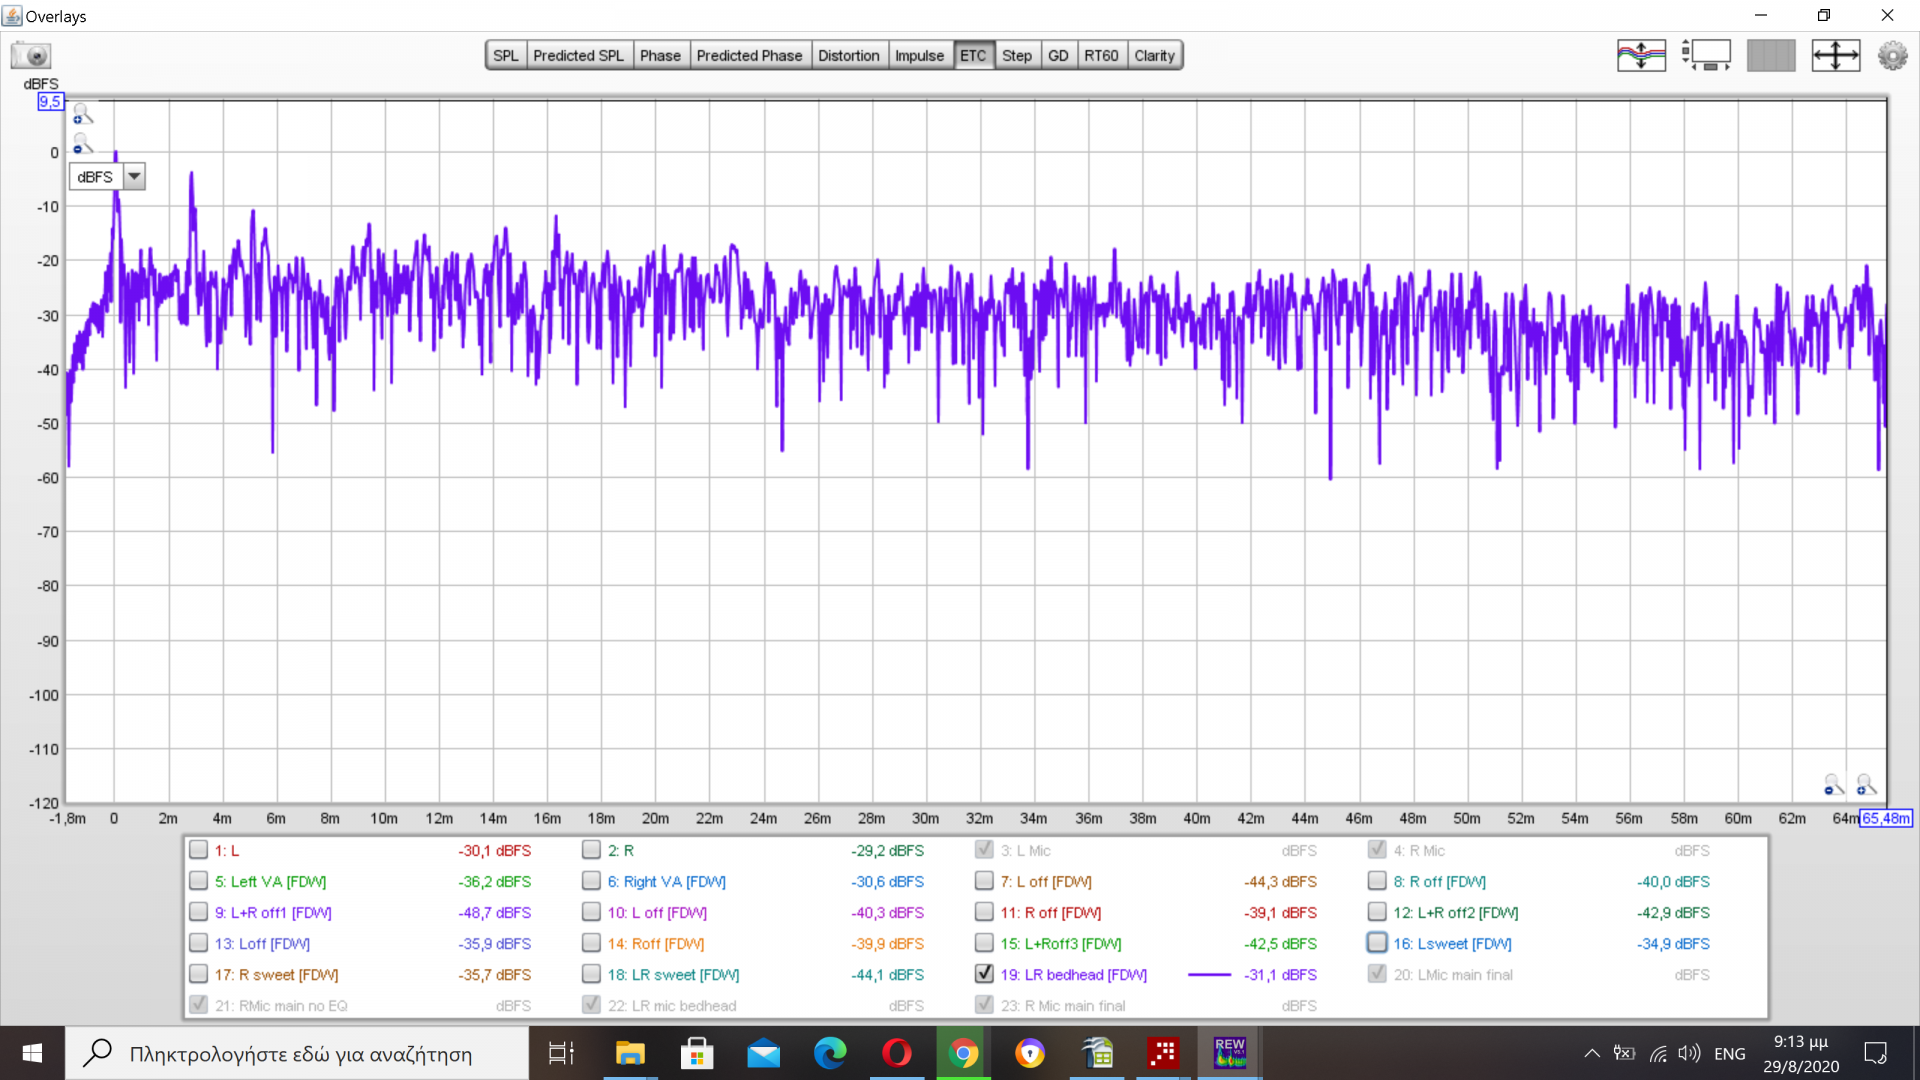Capture graph with the camera icon

point(31,55)
